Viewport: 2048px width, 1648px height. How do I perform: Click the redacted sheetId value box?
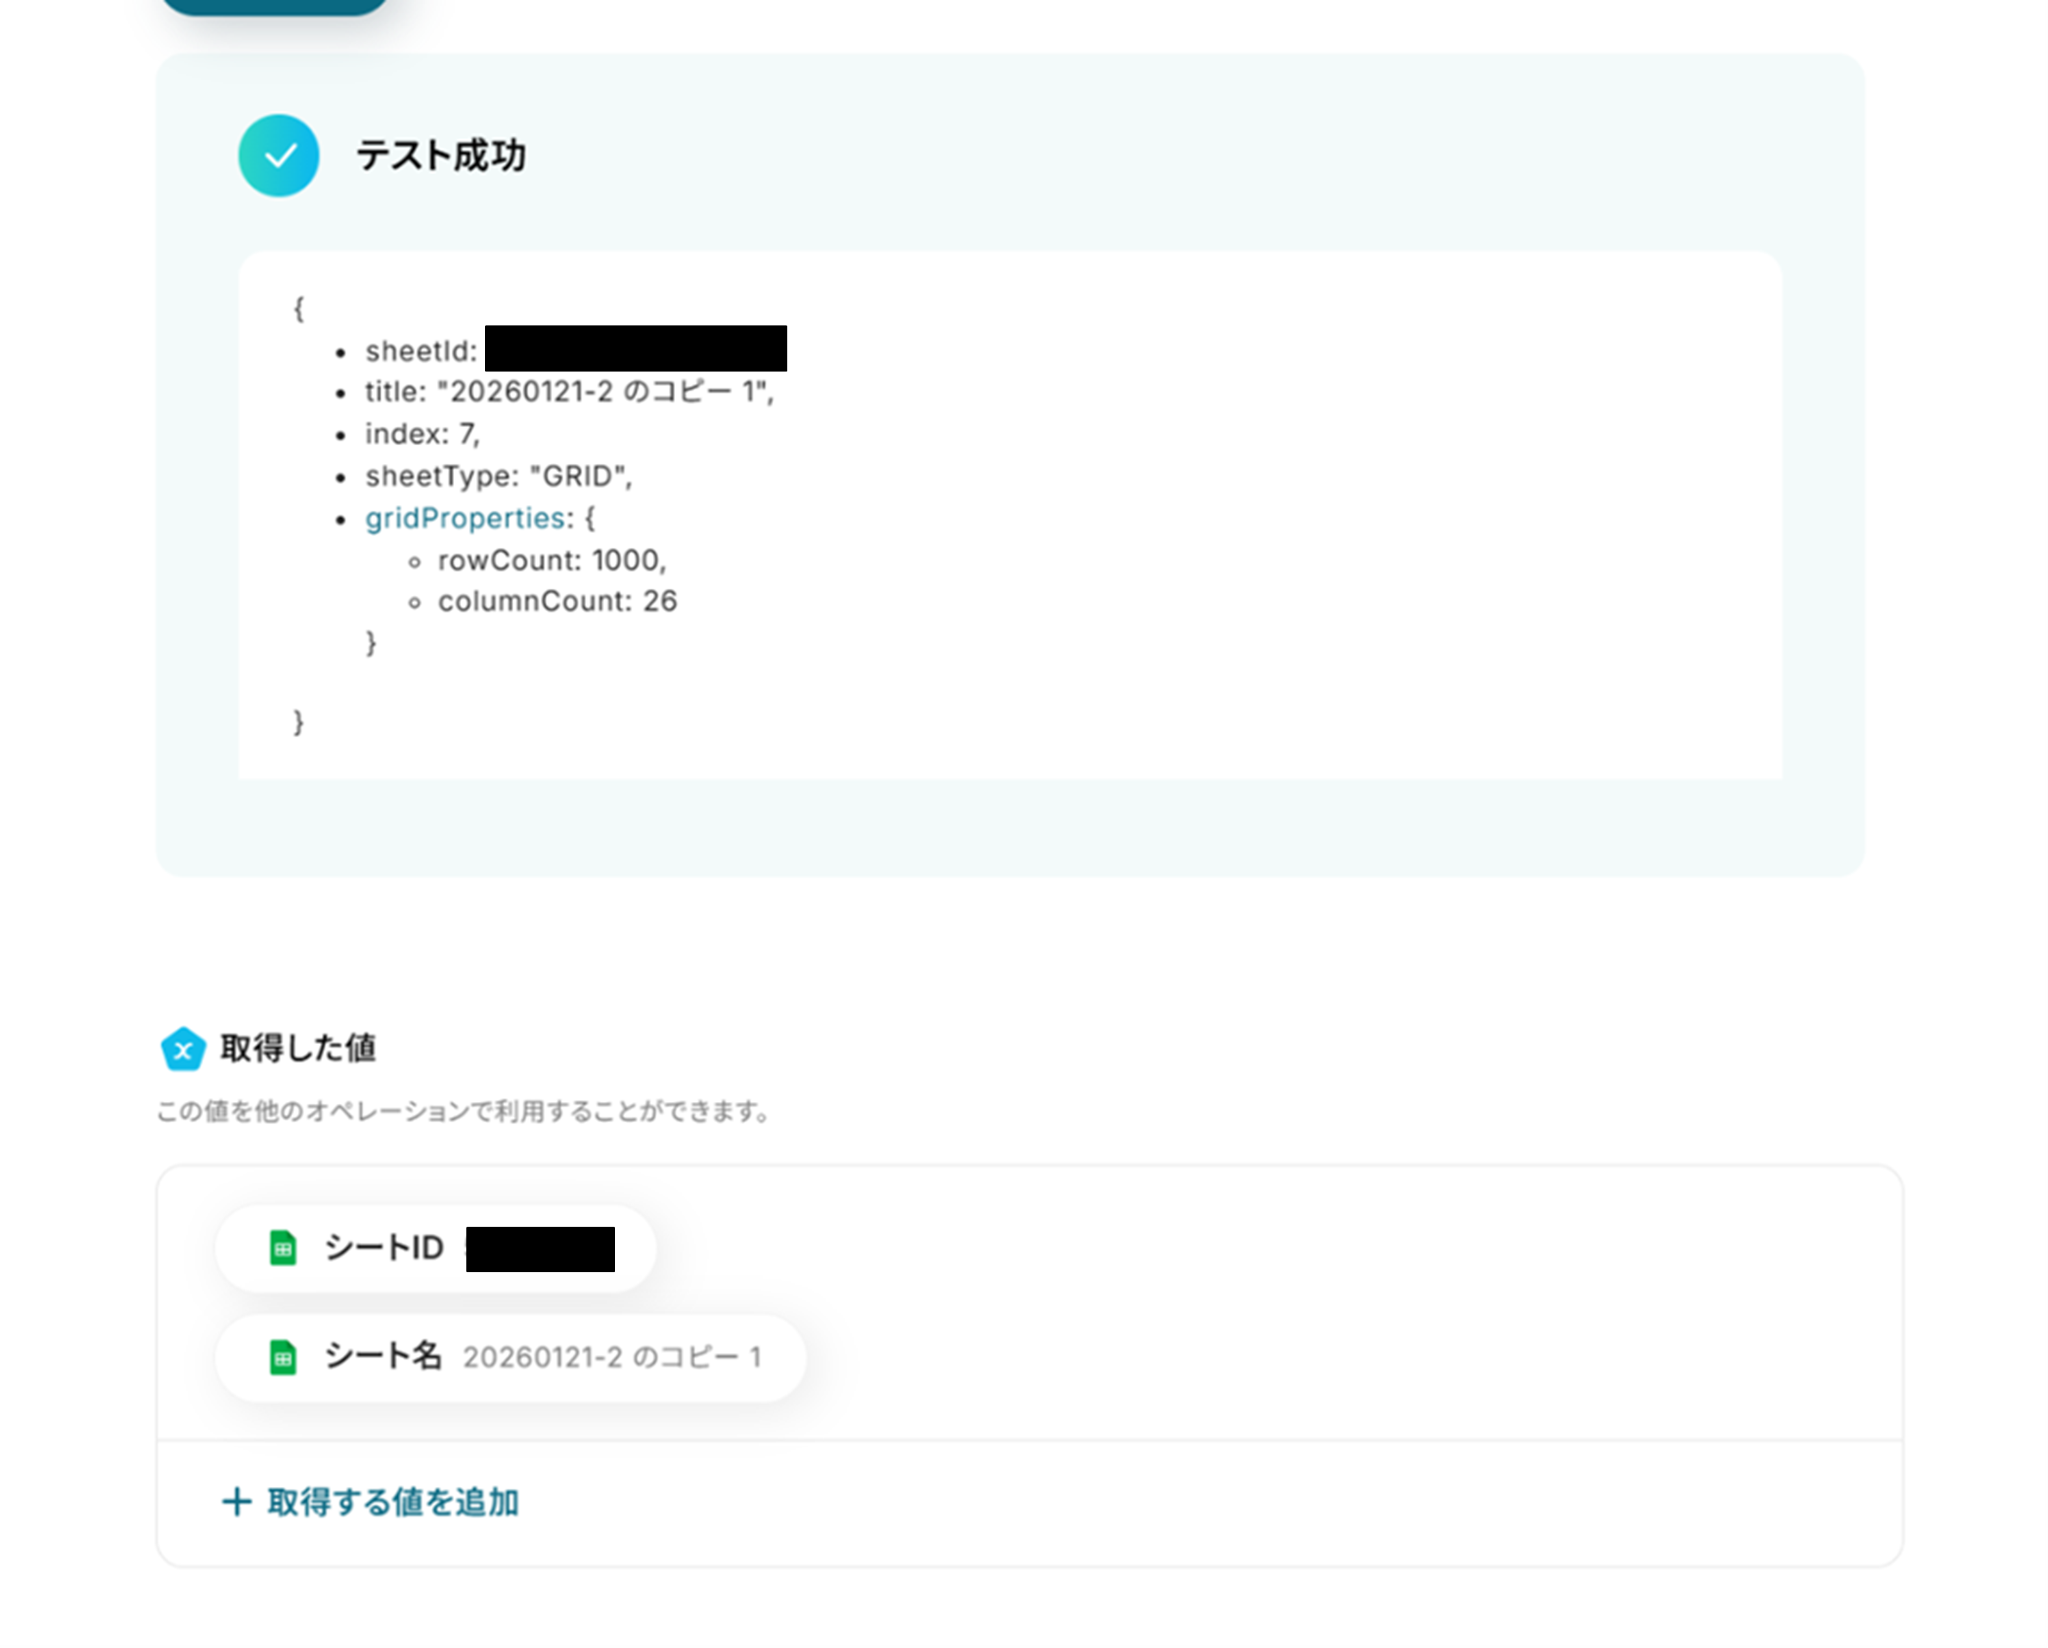pos(635,348)
